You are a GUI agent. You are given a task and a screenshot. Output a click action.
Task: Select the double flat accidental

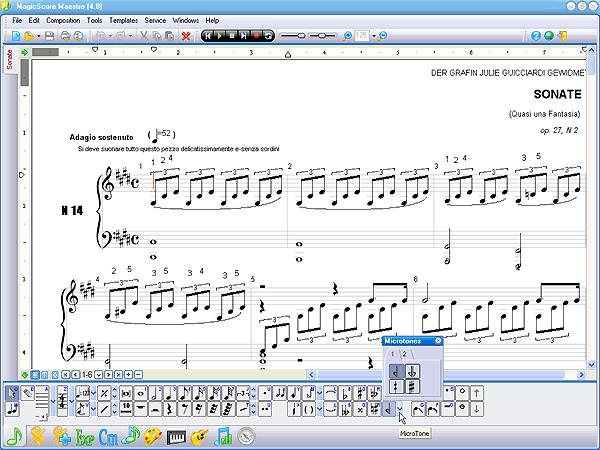[345, 409]
